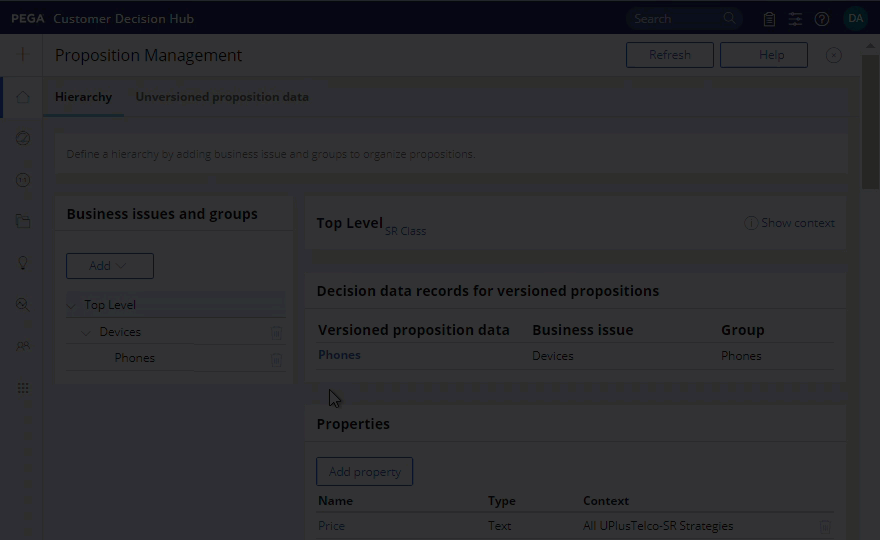Open the Phones versioned proposition data link

point(339,355)
